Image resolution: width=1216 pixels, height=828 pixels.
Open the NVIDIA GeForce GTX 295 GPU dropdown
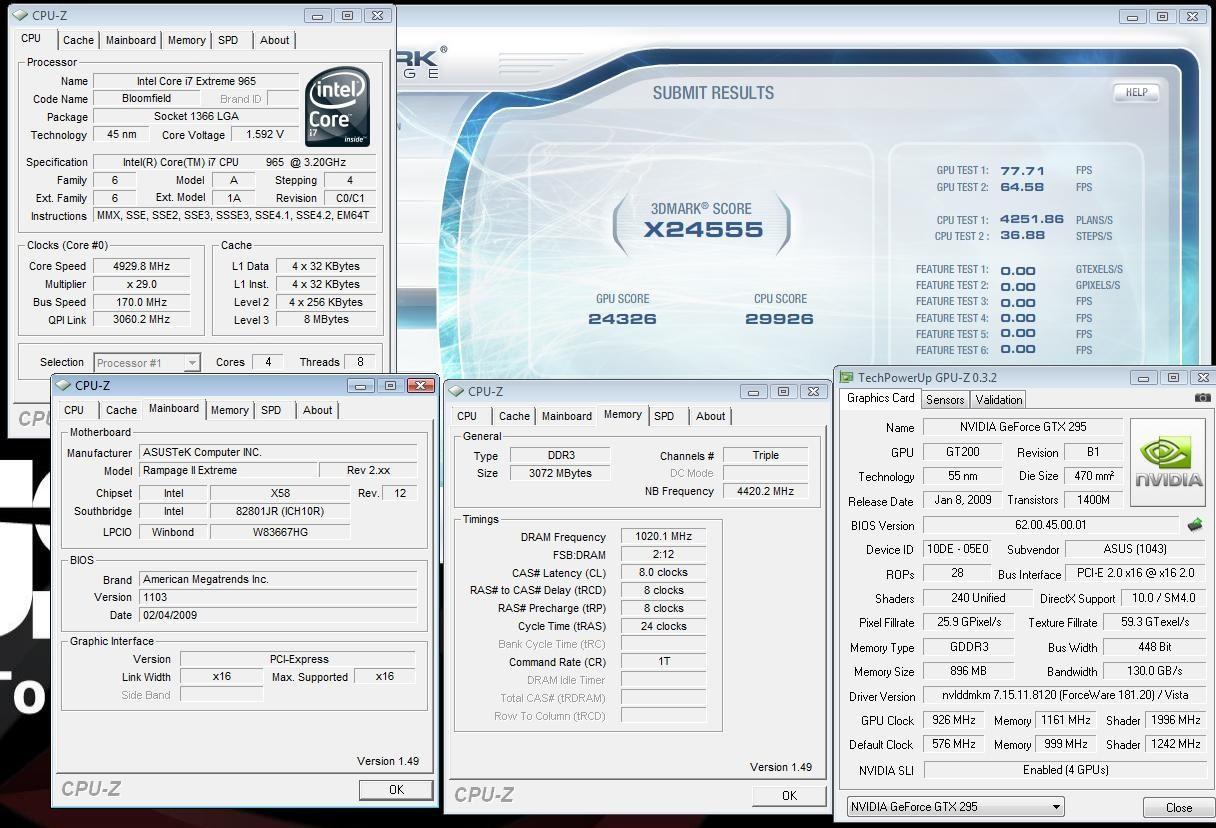tap(955, 806)
